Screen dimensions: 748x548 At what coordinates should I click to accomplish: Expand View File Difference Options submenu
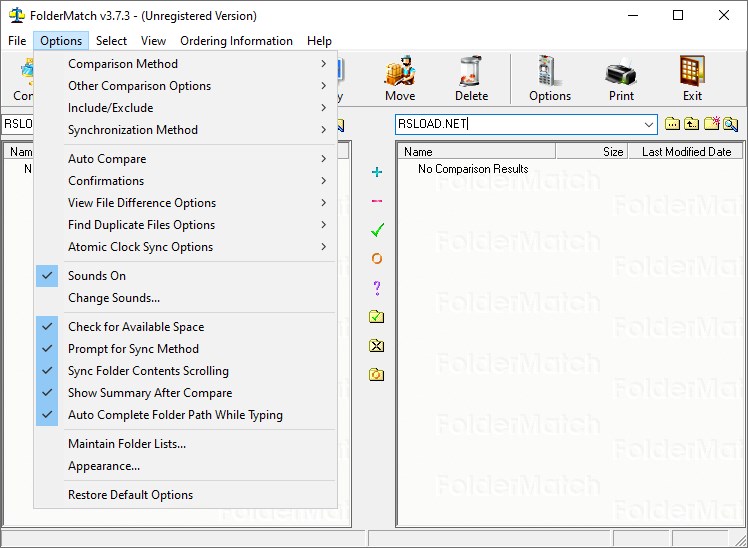pos(185,202)
